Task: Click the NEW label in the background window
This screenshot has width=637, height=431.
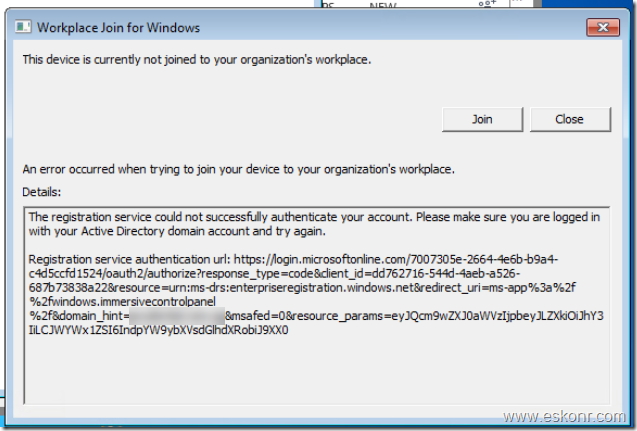Action: coord(383,6)
